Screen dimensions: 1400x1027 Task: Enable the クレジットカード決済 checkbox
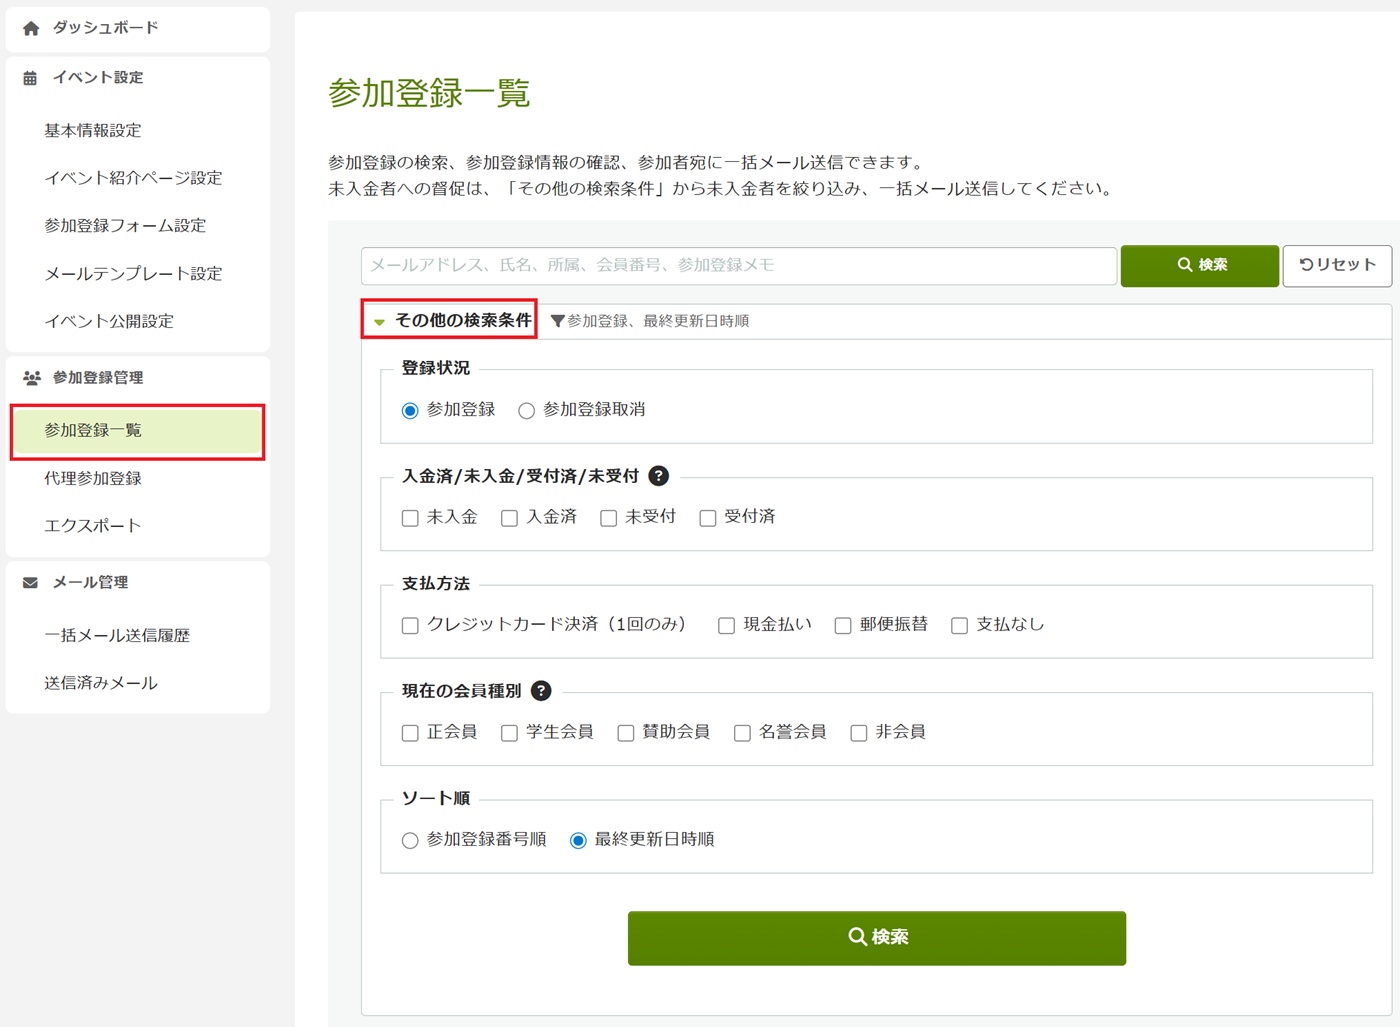(x=410, y=625)
